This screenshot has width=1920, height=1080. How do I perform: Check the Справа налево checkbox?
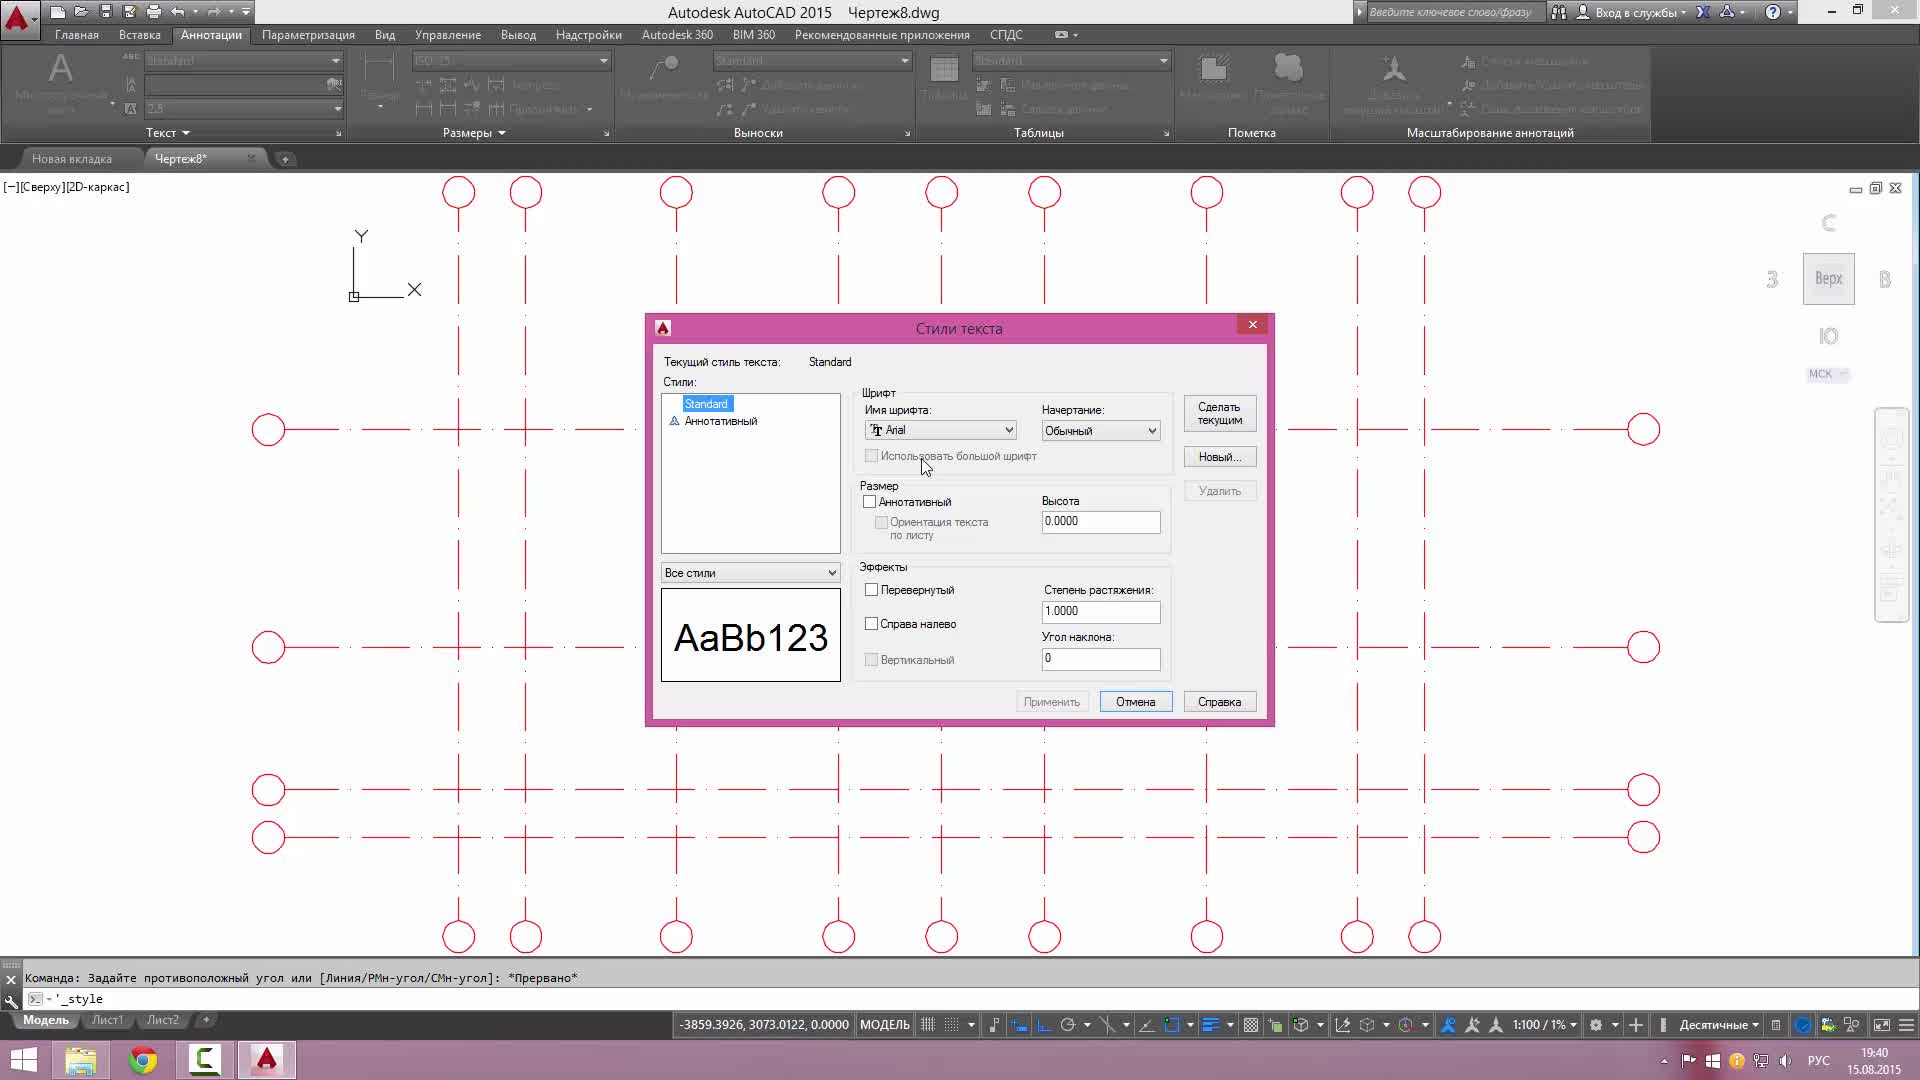(871, 624)
